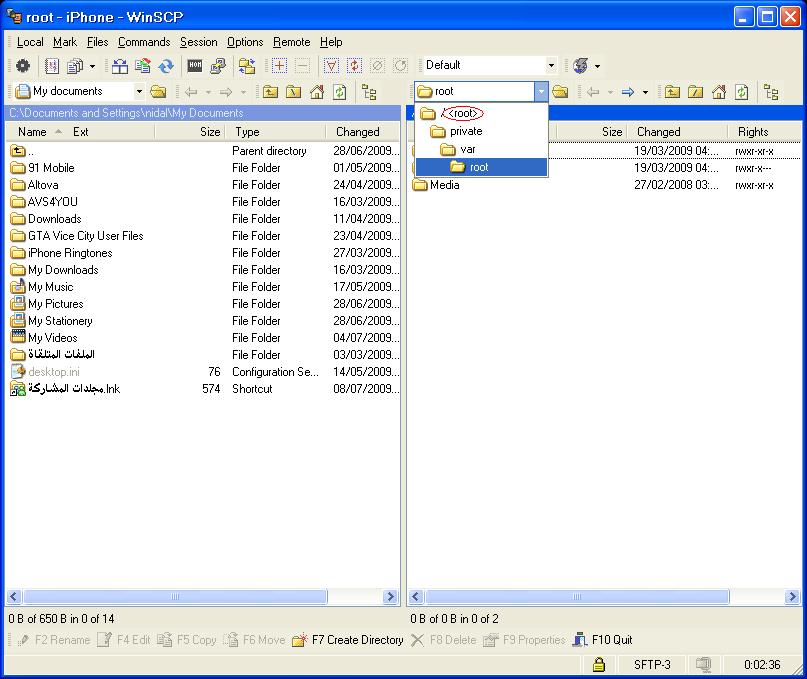
Task: Open the Commands menu
Action: tap(144, 42)
